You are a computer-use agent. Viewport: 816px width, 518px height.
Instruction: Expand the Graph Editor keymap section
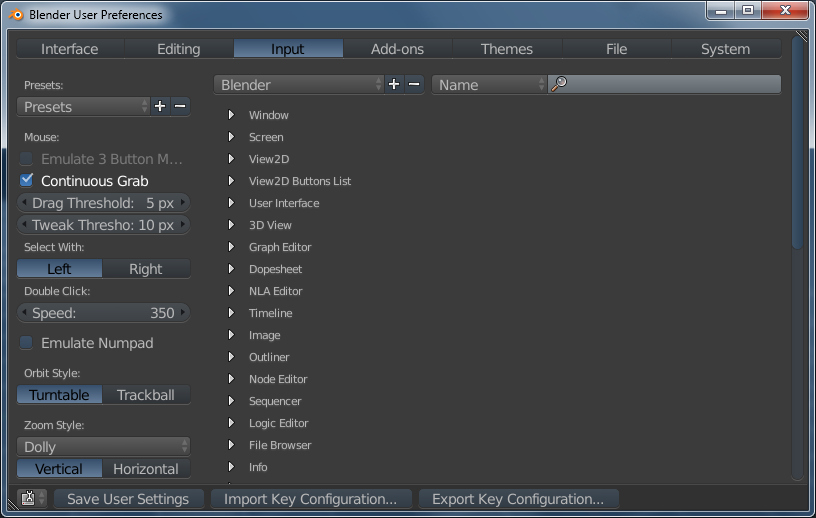pyautogui.click(x=231, y=246)
